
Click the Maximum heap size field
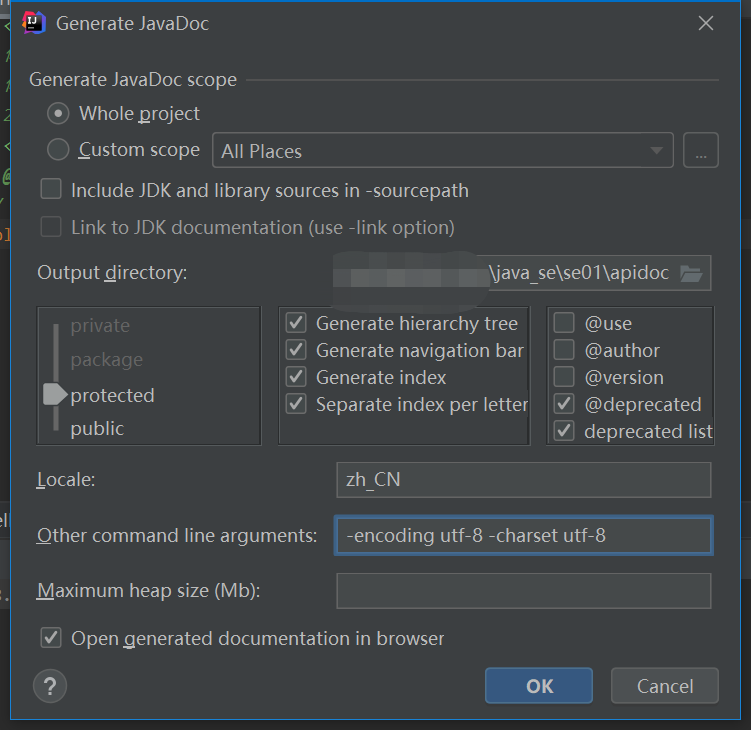point(523,591)
